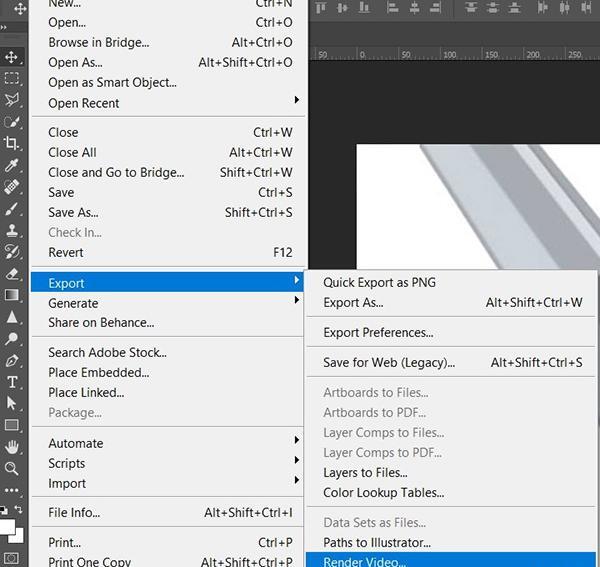The image size is (600, 567).
Task: Select the Sharpen tool triangle icon
Action: click(x=11, y=317)
